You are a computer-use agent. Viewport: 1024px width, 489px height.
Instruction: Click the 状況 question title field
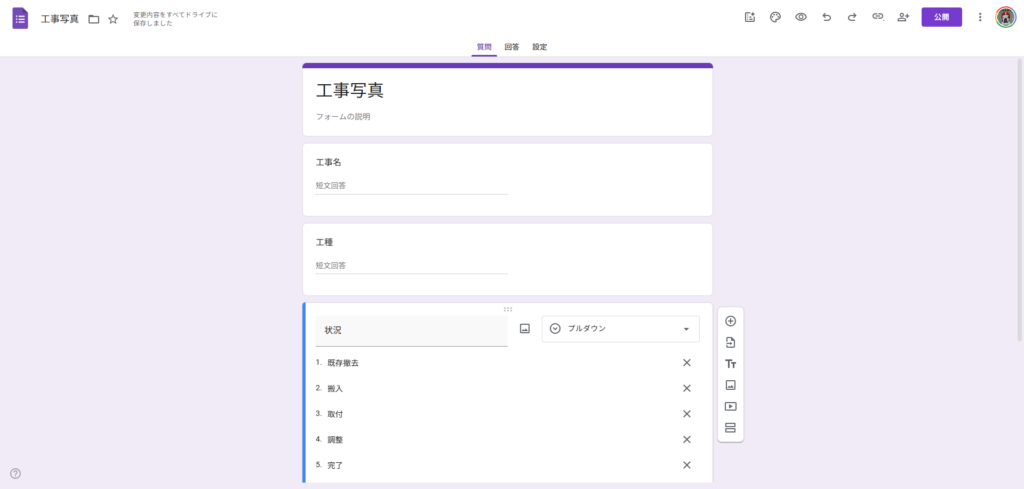click(411, 330)
